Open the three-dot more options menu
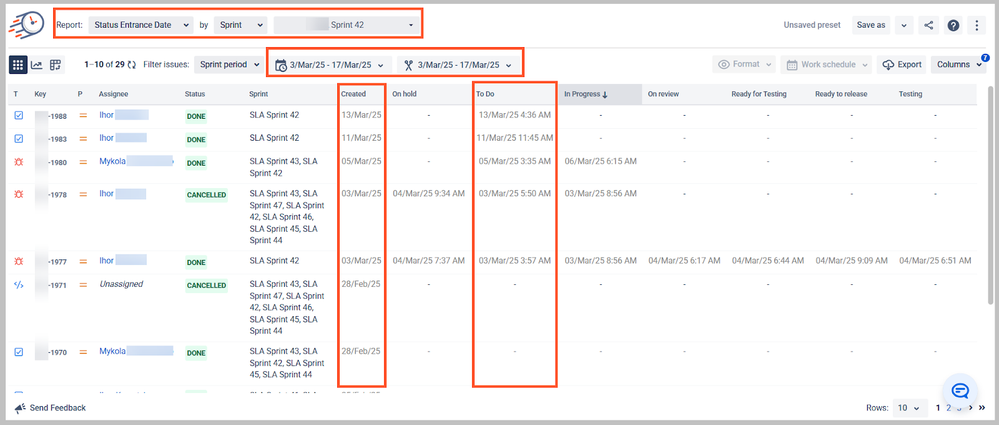The height and width of the screenshot is (425, 999). [977, 25]
